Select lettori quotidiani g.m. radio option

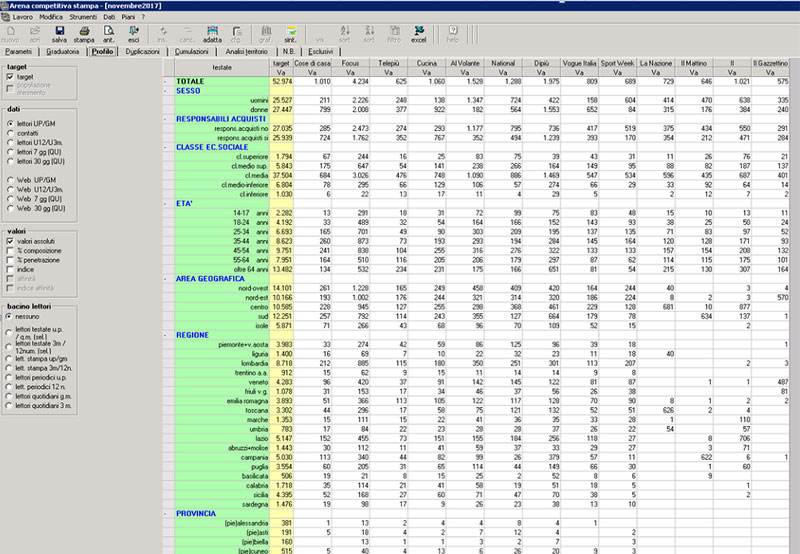click(x=10, y=397)
